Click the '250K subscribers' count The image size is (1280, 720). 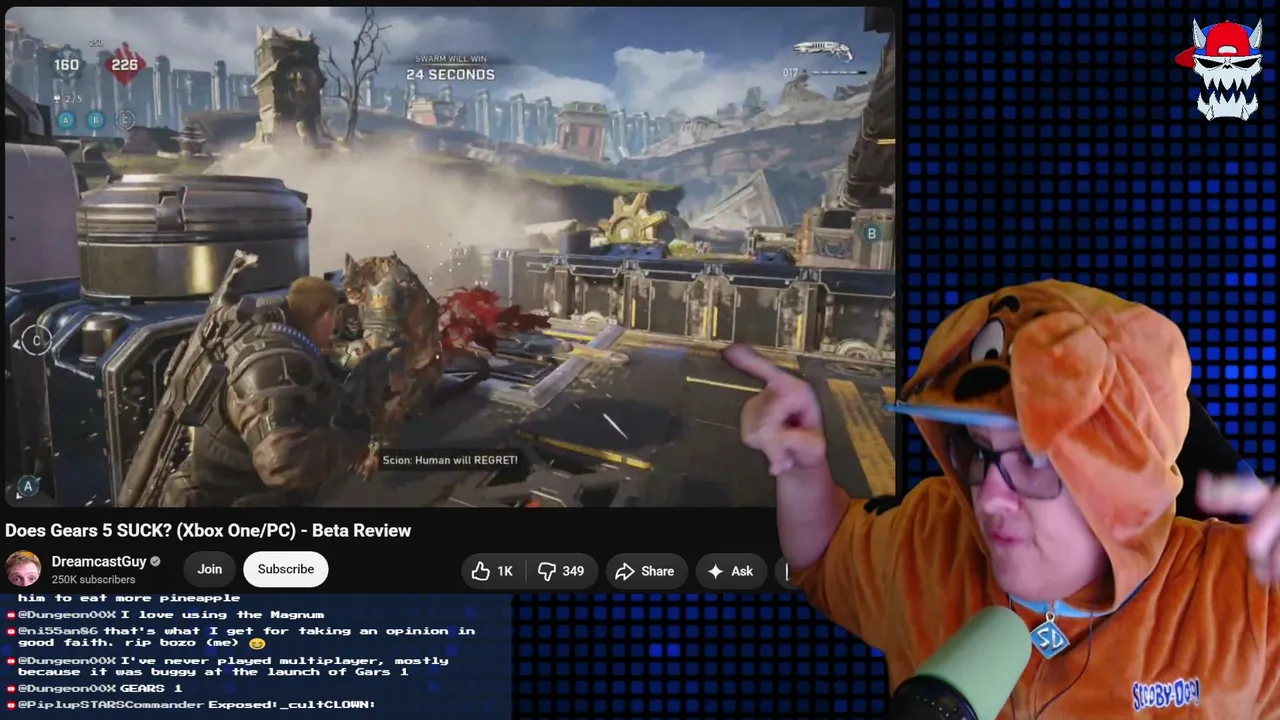[x=93, y=580]
